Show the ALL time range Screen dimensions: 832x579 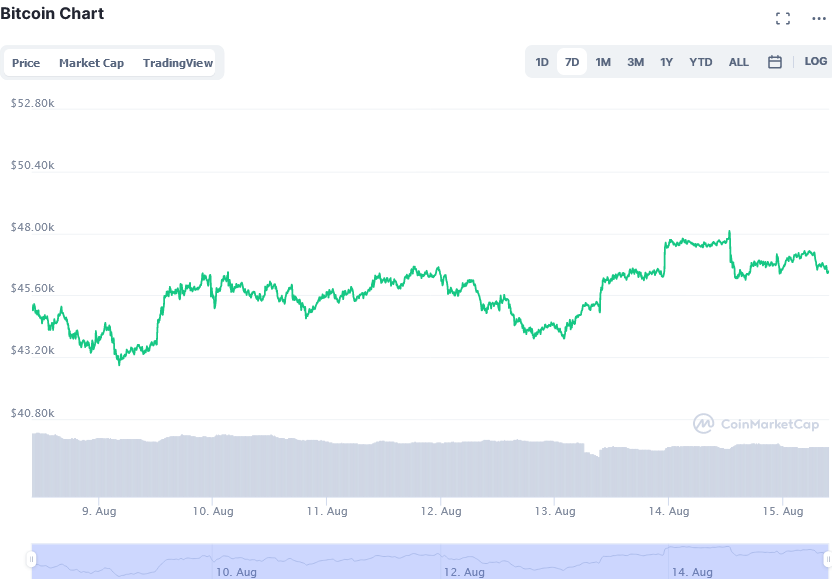pyautogui.click(x=739, y=62)
